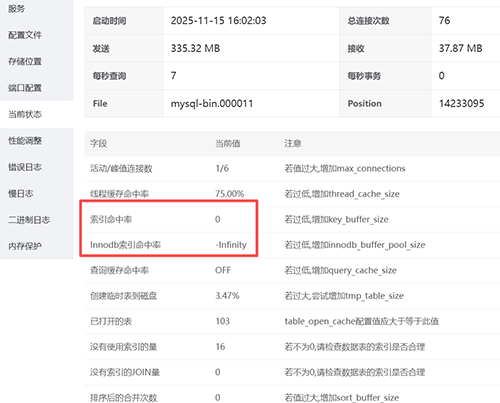This screenshot has width=500, height=403.
Task: Click the 总连接次数 value 76
Action: [x=444, y=21]
